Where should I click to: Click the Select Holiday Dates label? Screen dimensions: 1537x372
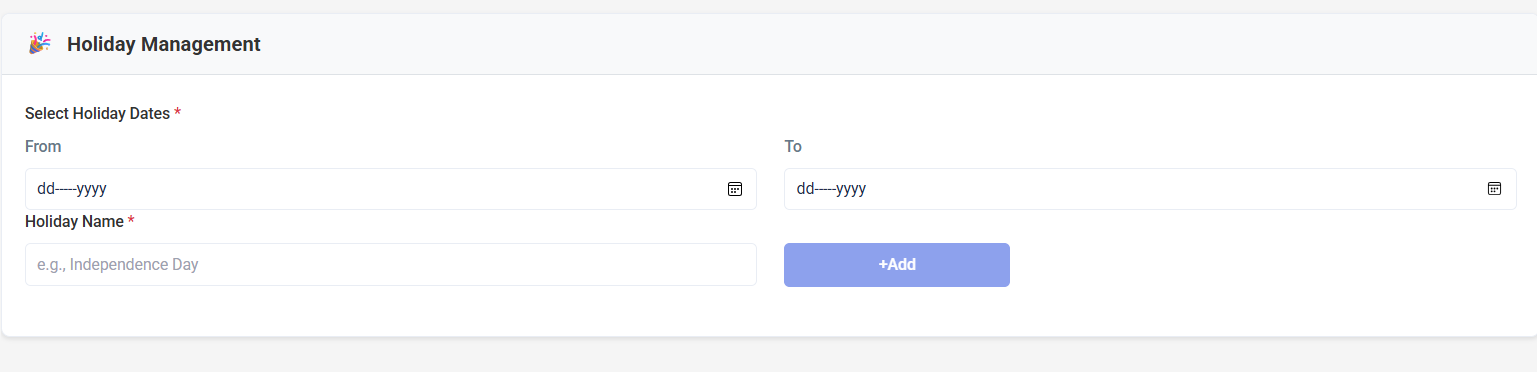[x=97, y=114]
